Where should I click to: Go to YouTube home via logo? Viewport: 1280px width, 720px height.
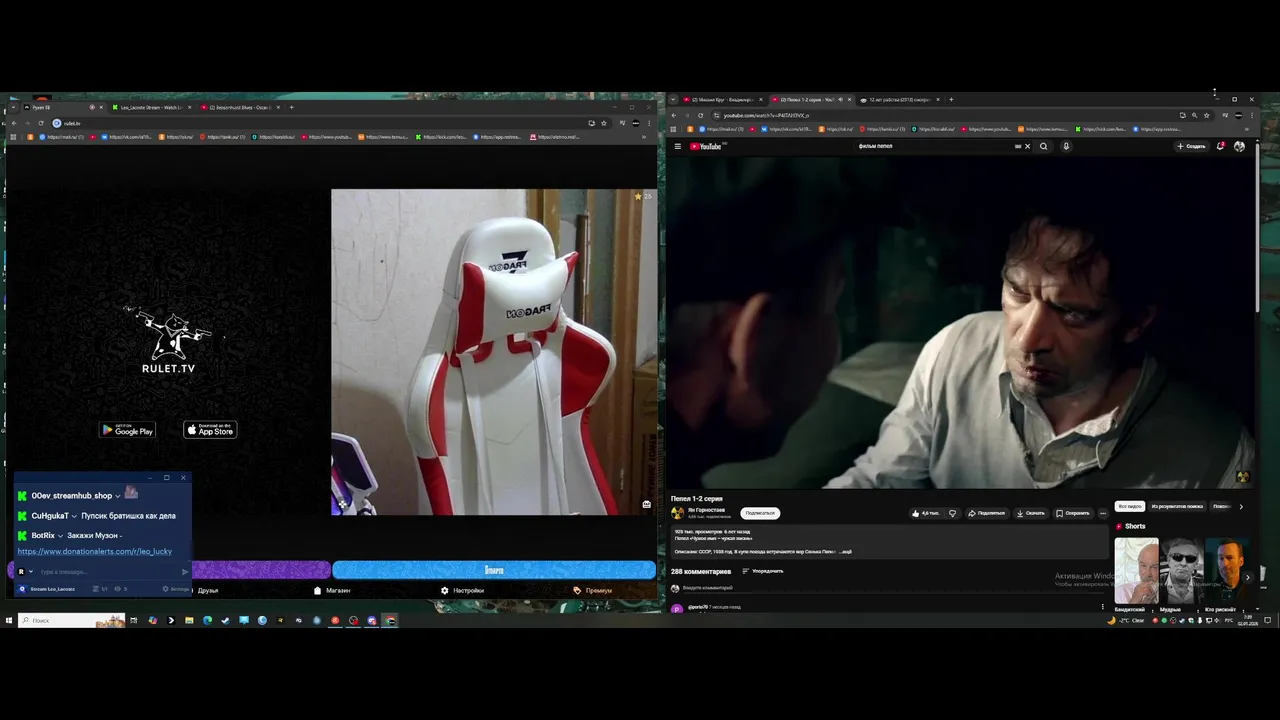(706, 146)
